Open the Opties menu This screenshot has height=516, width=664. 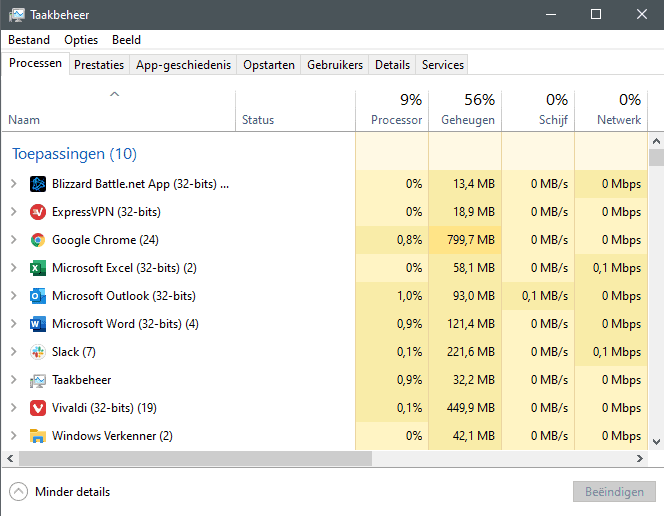click(x=81, y=40)
